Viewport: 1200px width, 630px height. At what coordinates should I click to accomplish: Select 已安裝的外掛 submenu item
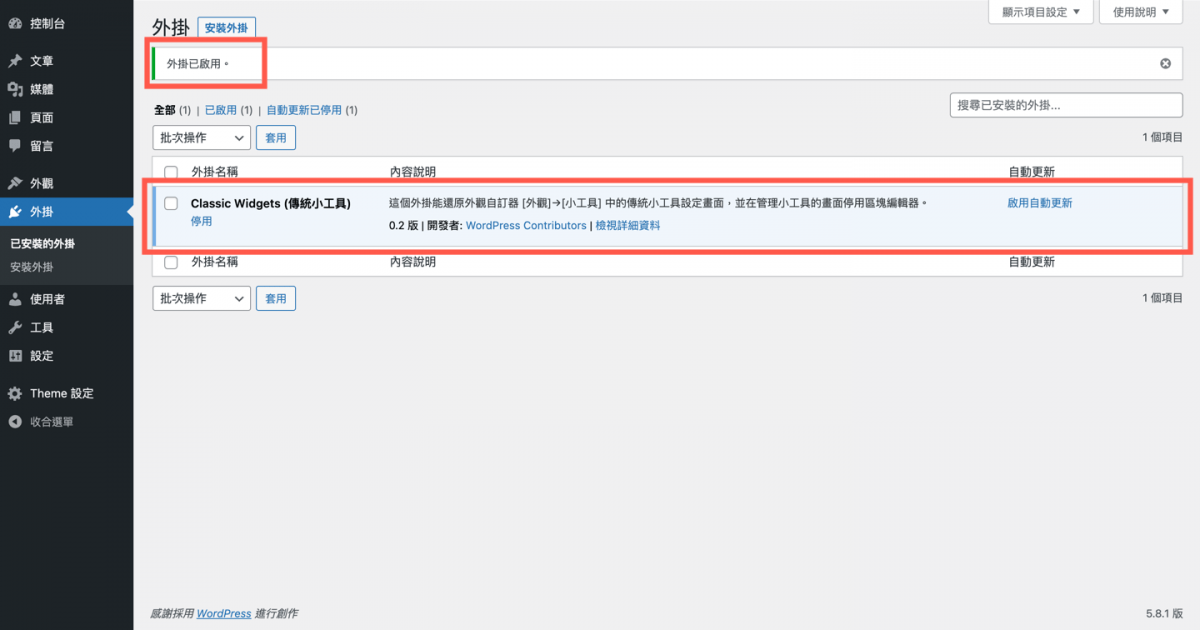[x=42, y=243]
